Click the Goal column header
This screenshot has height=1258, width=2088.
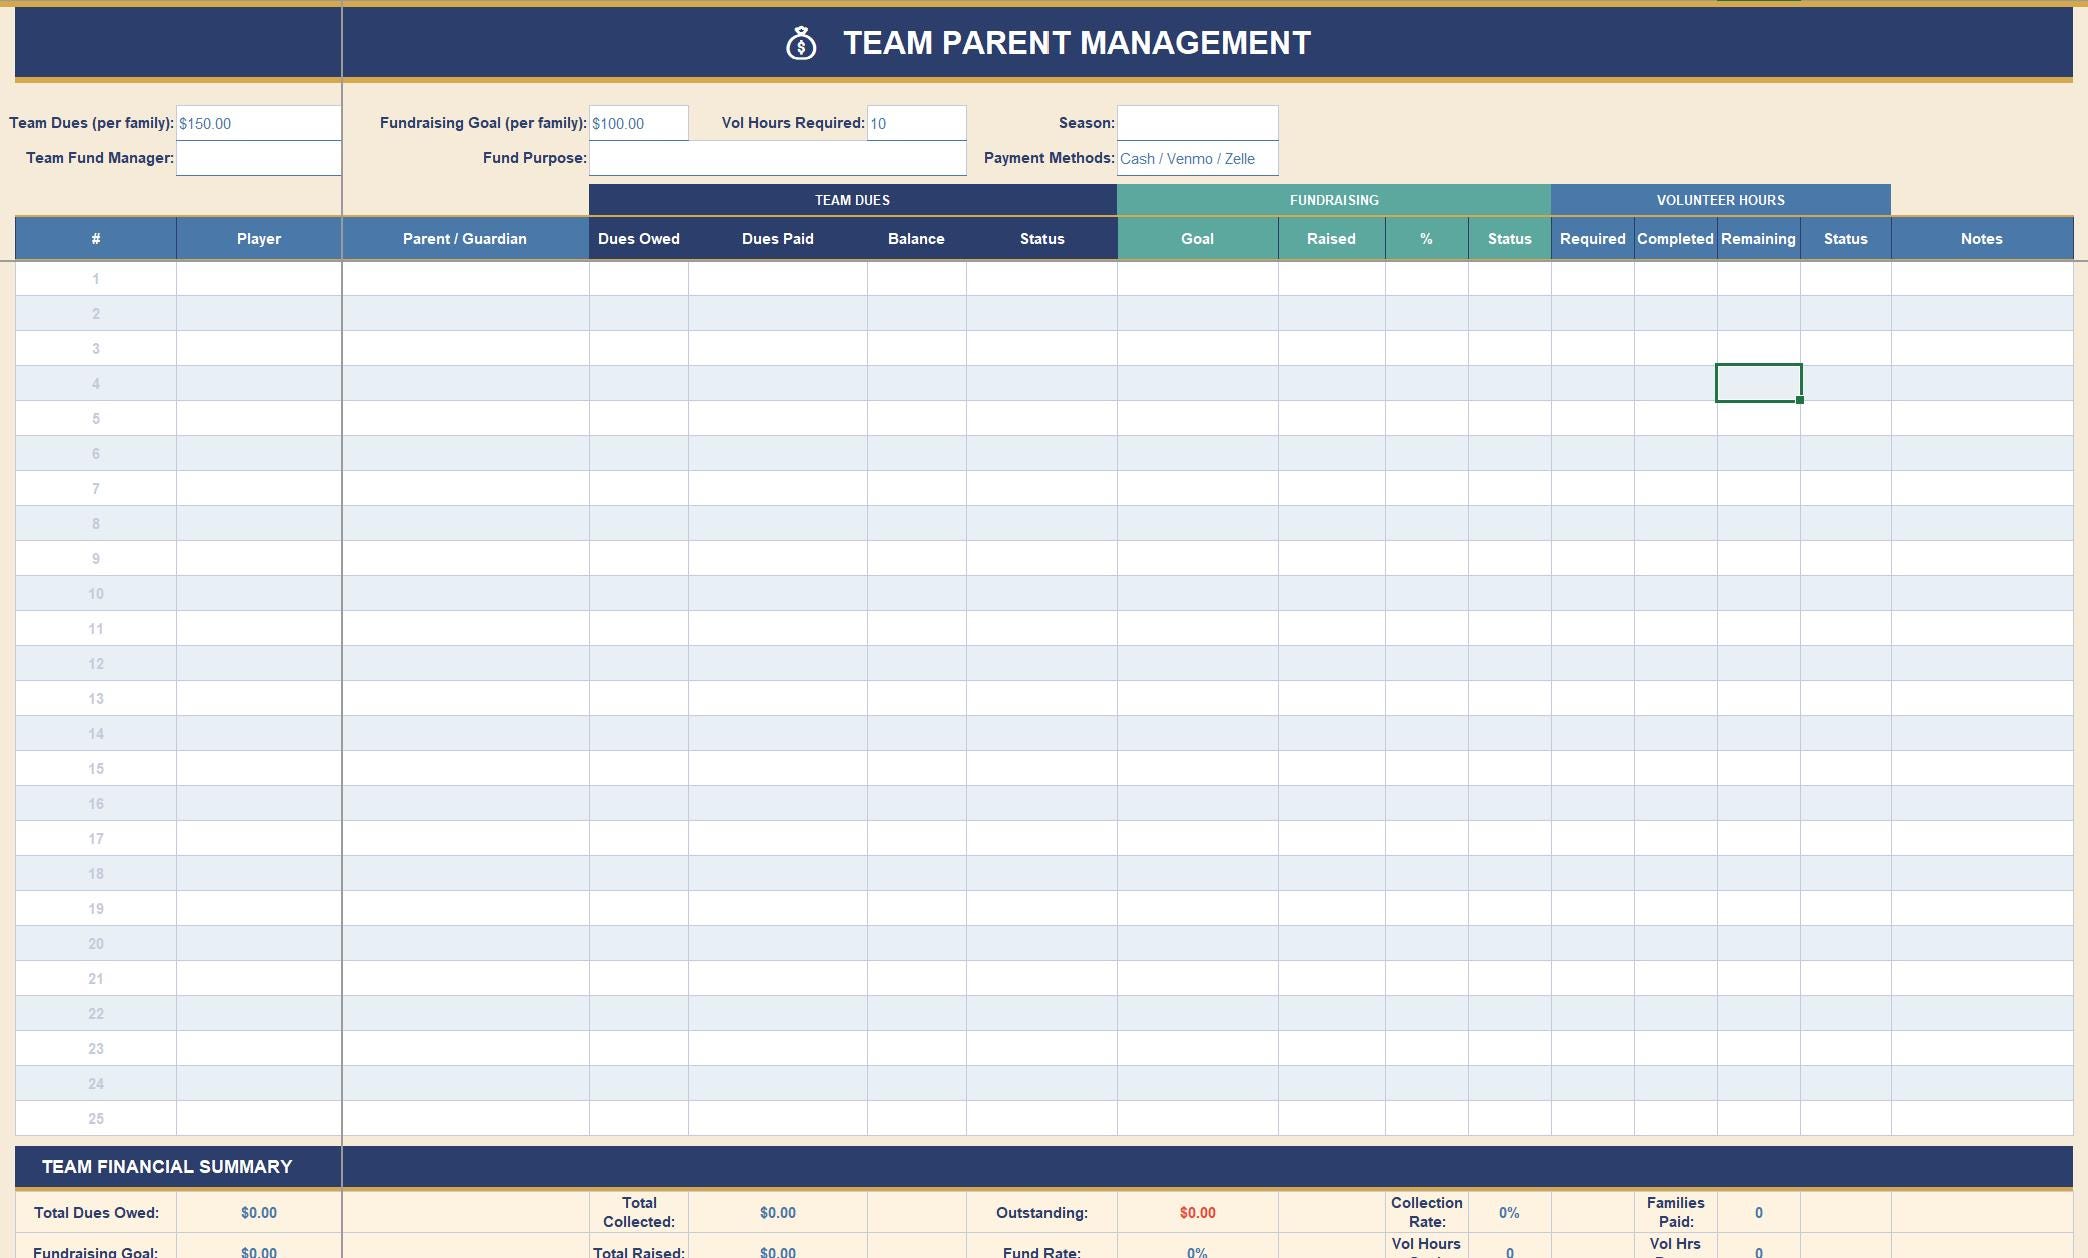[1197, 239]
